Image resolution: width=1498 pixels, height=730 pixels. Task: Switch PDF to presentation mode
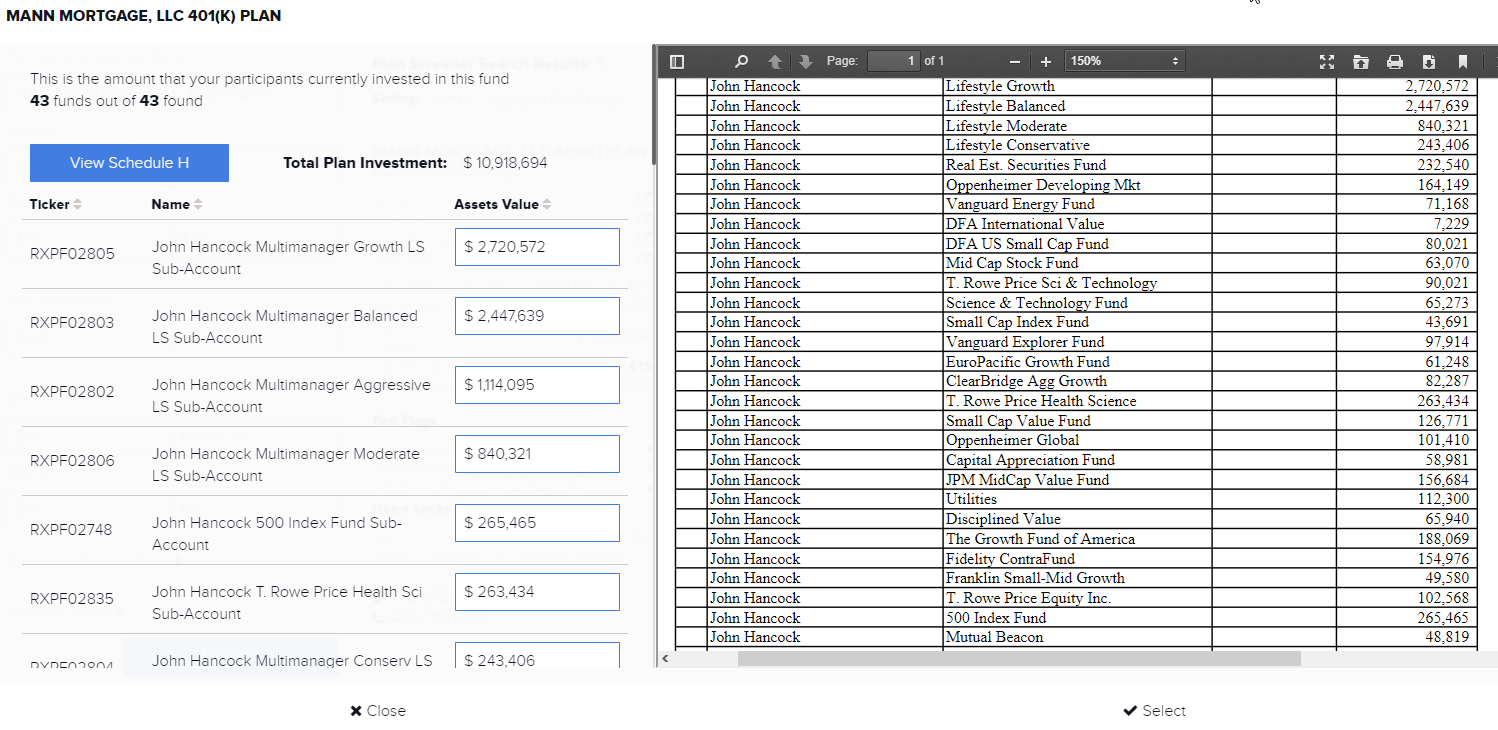tap(1327, 61)
